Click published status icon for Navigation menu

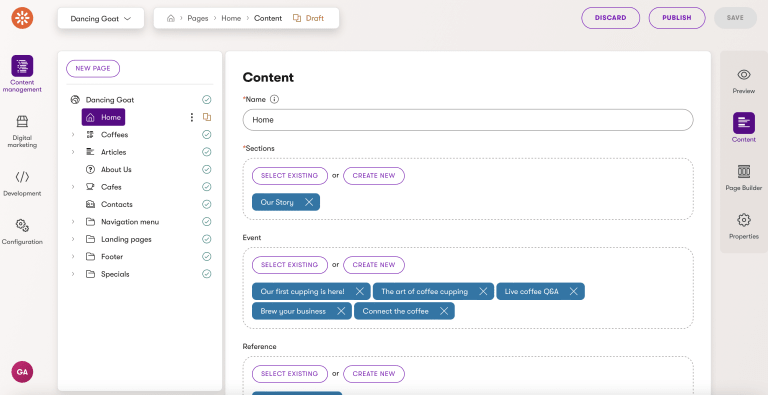[x=207, y=222]
